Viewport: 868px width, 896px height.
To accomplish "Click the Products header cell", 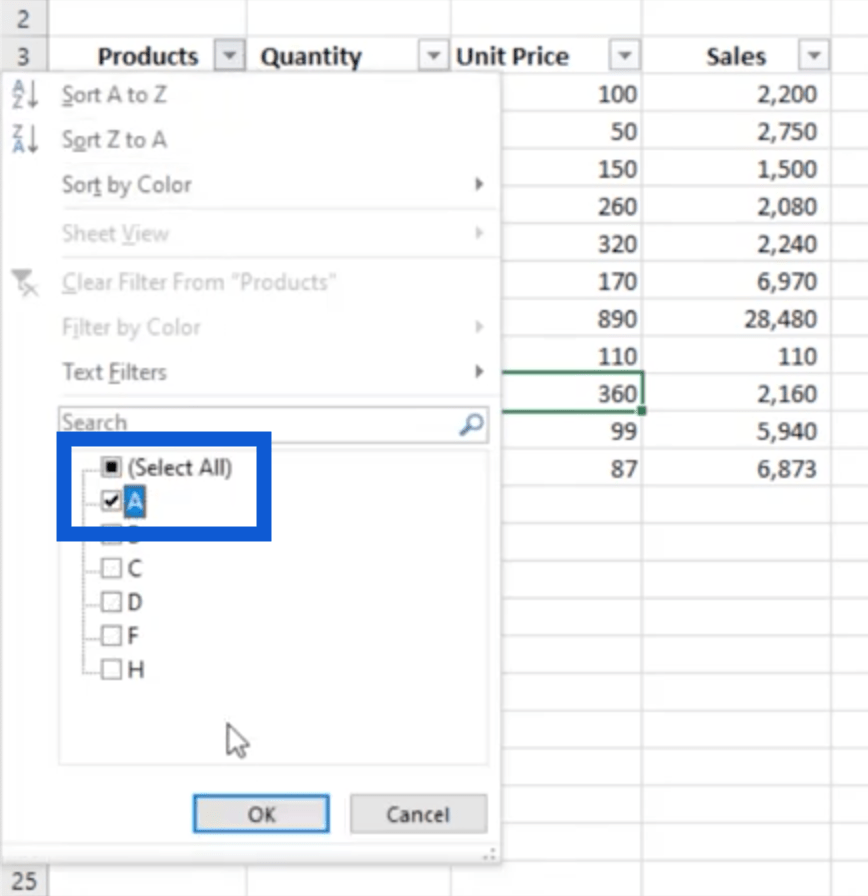I will pyautogui.click(x=147, y=56).
